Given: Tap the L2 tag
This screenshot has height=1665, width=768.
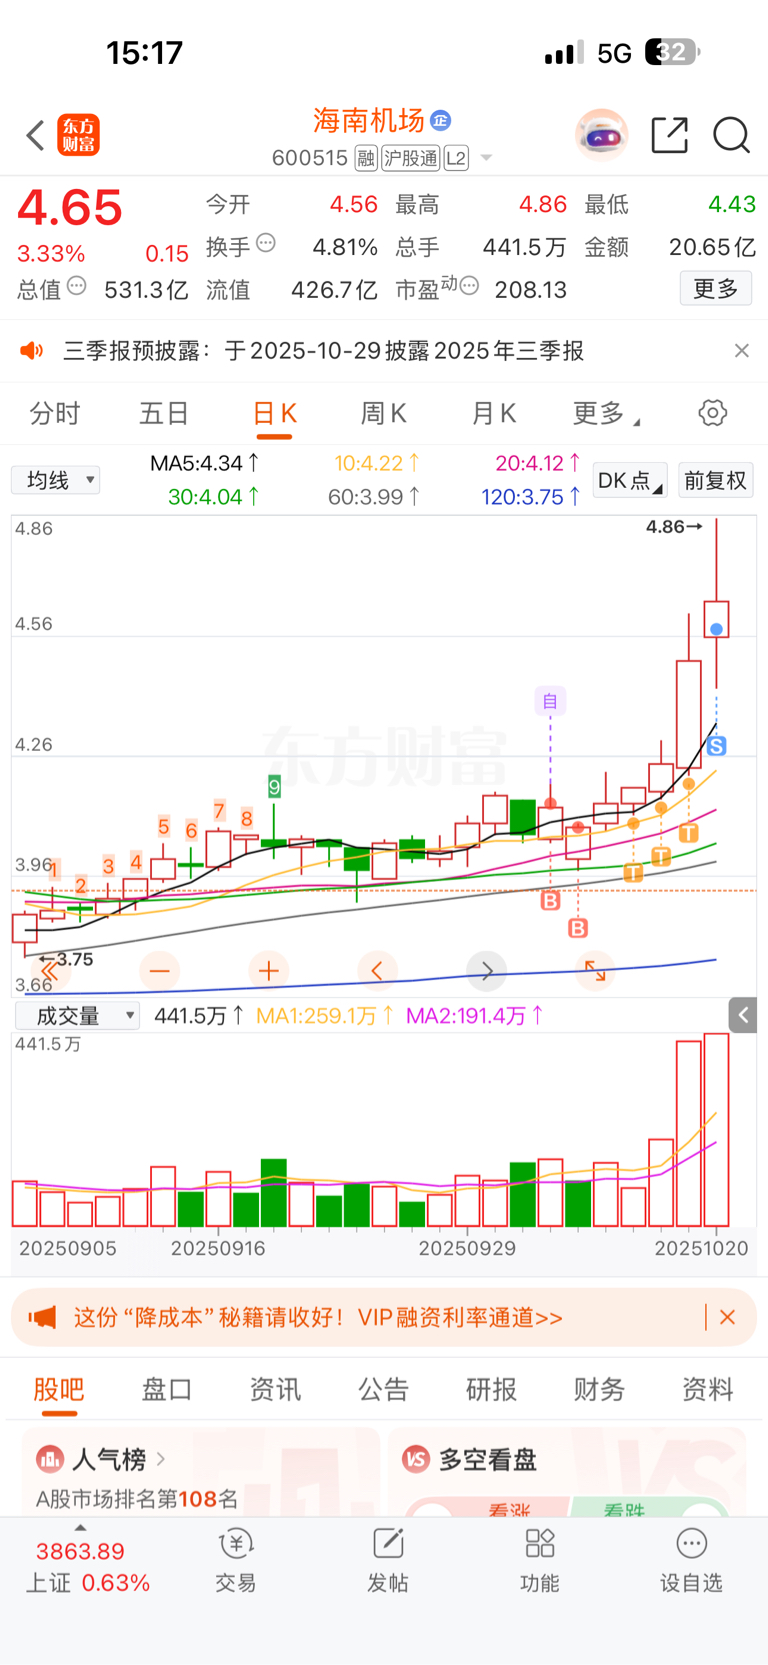Looking at the screenshot, I should (456, 158).
